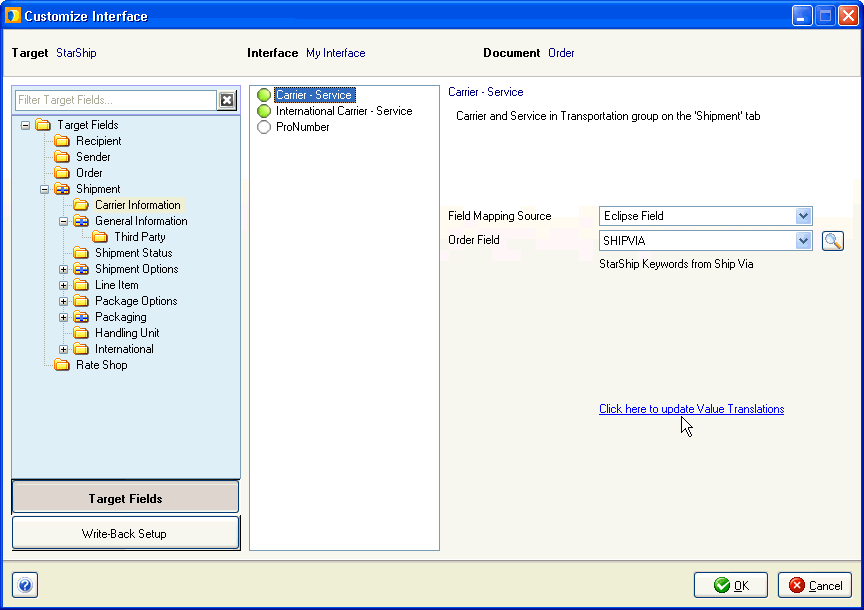Focus the Filter Target Fields input
The image size is (864, 610).
pos(116,100)
